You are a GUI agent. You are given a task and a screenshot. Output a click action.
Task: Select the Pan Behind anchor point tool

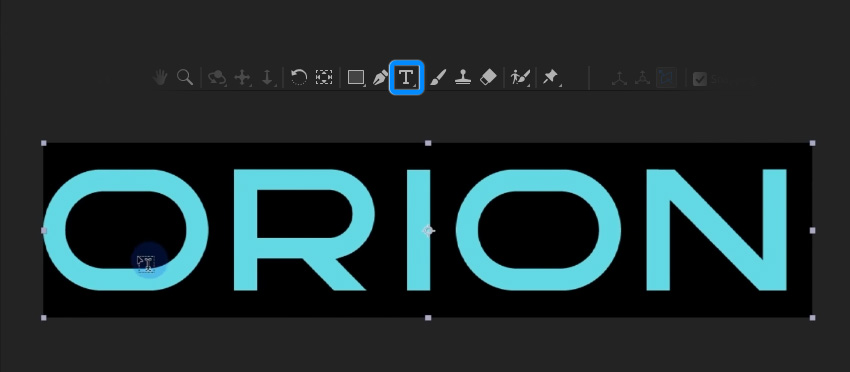pyautogui.click(x=324, y=78)
